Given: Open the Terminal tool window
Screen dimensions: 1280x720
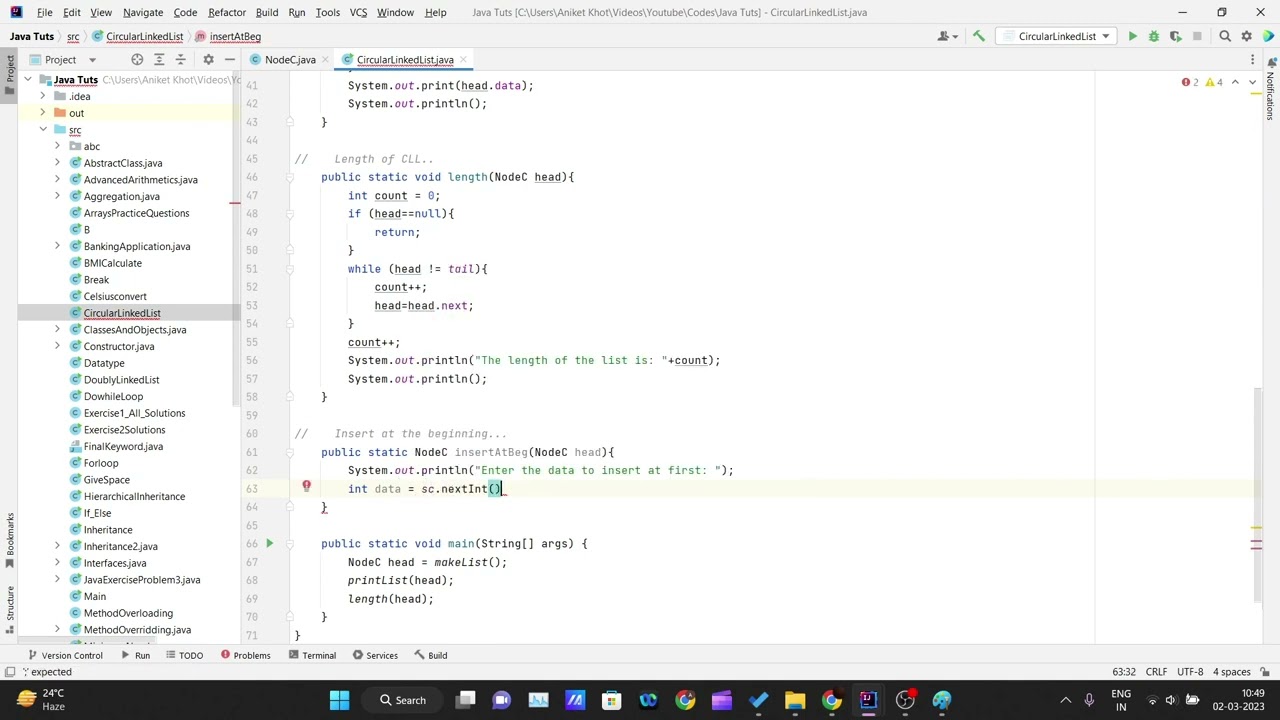Looking at the screenshot, I should (x=312, y=655).
